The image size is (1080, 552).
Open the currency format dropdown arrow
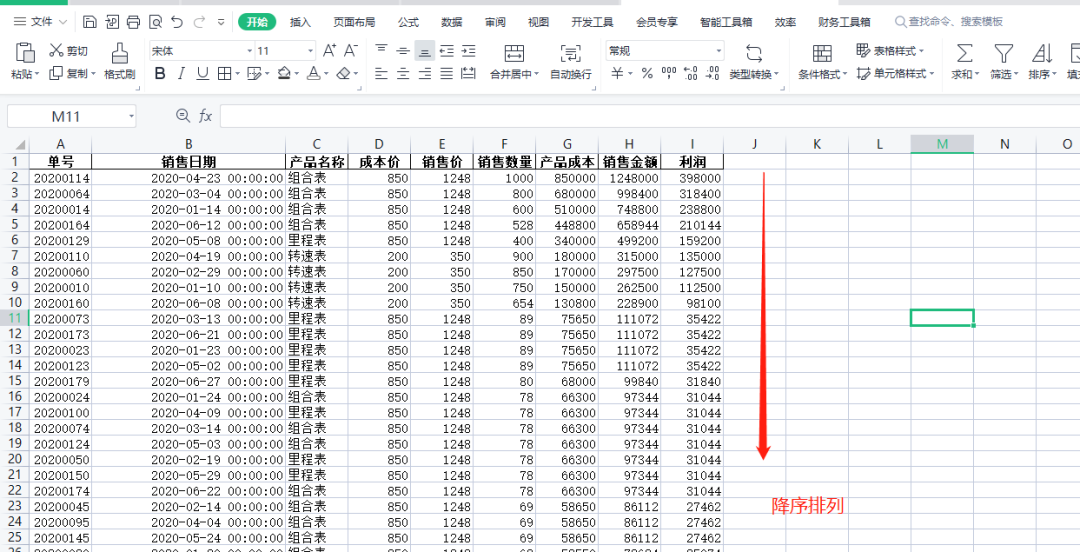[x=630, y=74]
